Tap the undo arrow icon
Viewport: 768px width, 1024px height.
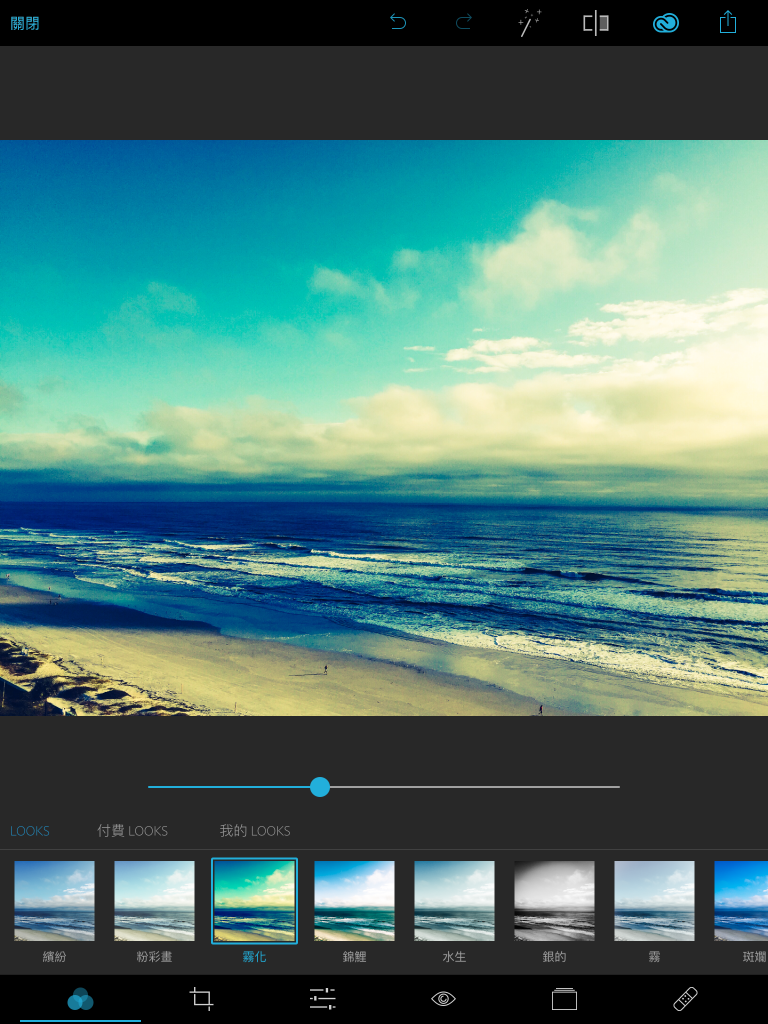[398, 22]
